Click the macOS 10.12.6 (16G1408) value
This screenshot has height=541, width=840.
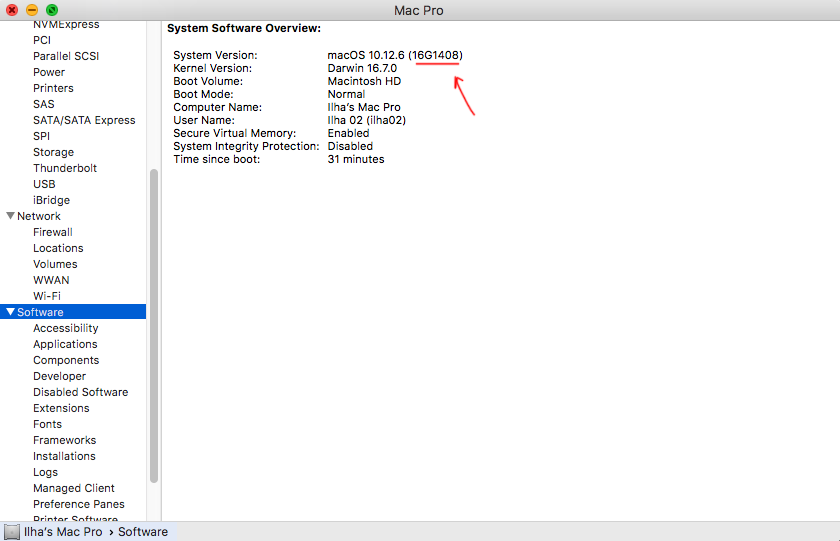pyautogui.click(x=395, y=55)
